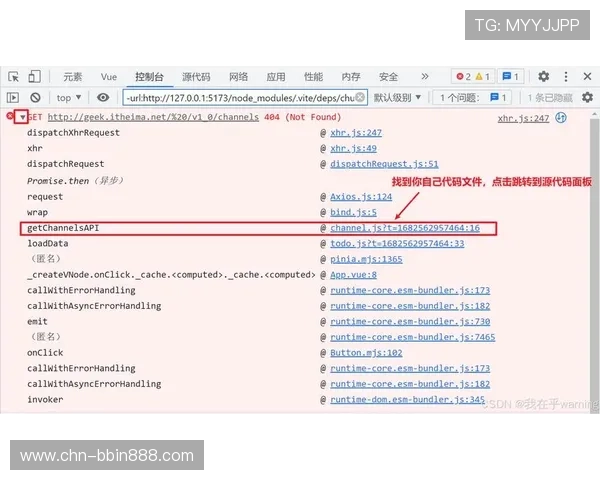Collapse the GET error stack trace arrow

click(21, 117)
